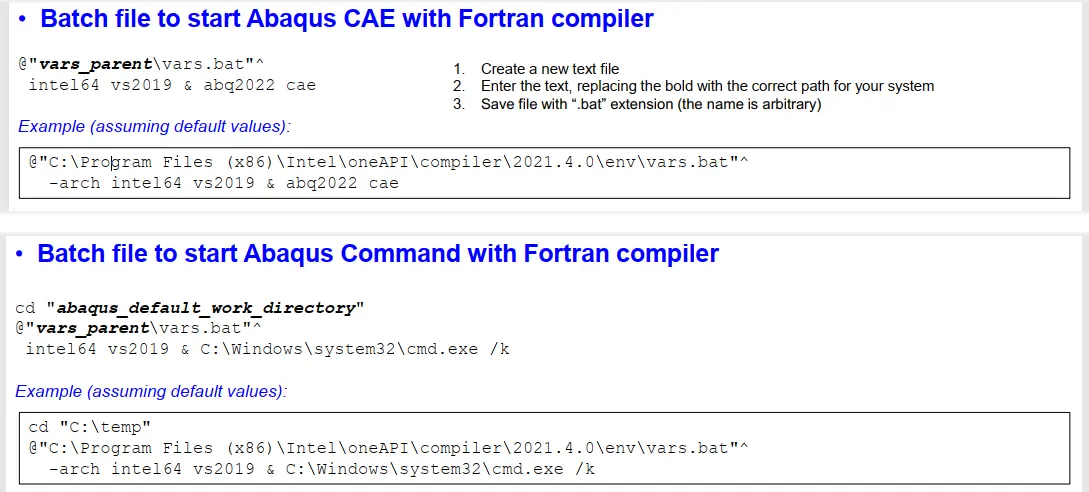
Task: Click step 3 'Save file with .bat extension'
Action: (651, 104)
